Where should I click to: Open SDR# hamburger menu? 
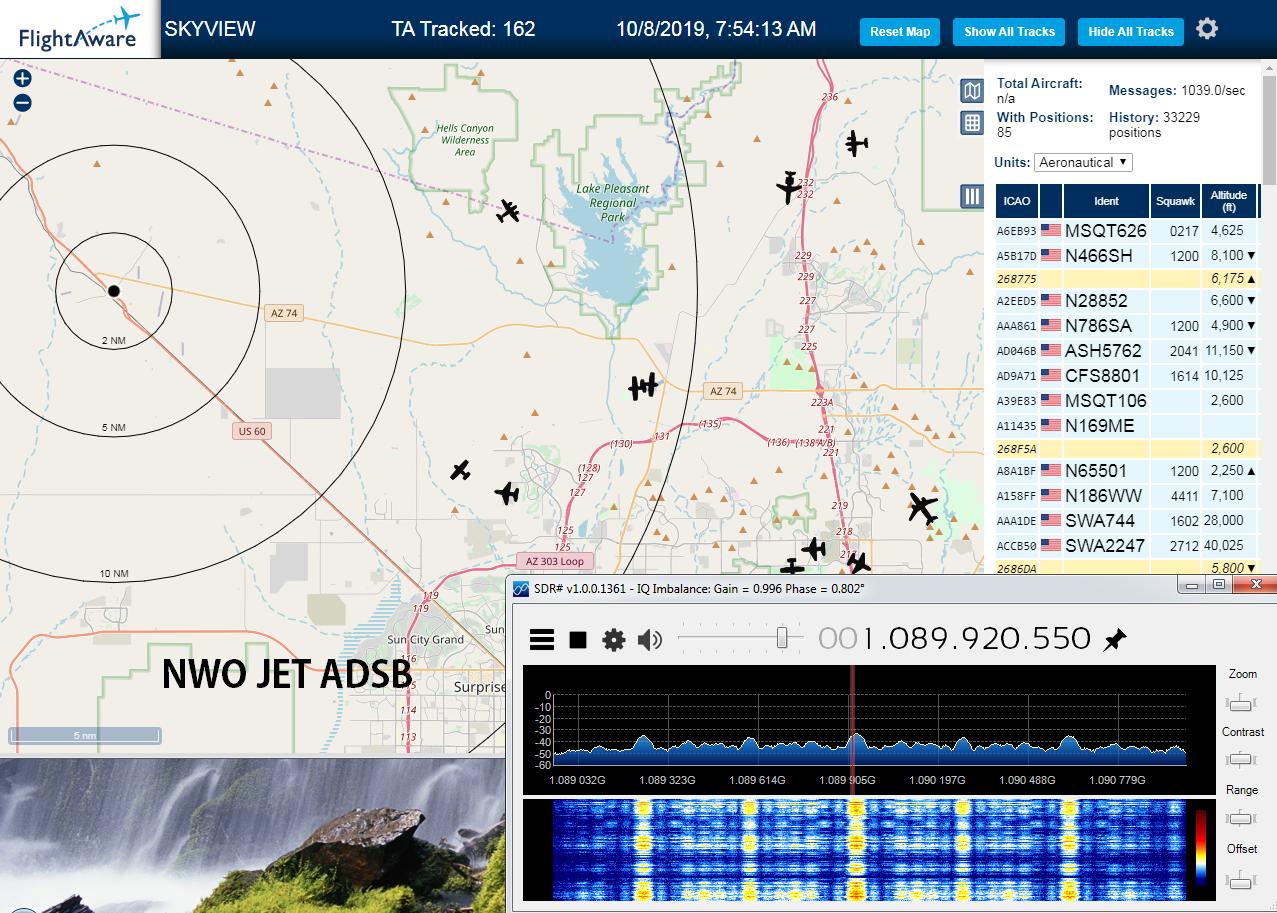coord(542,640)
